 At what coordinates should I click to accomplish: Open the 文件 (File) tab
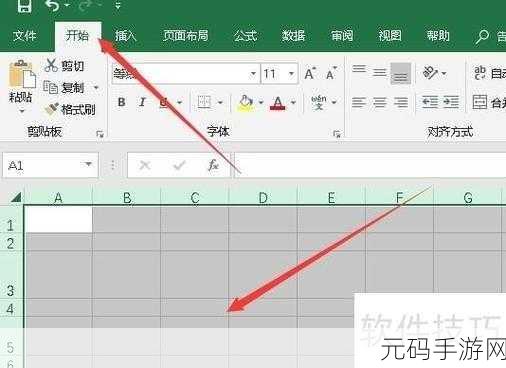coord(24,35)
